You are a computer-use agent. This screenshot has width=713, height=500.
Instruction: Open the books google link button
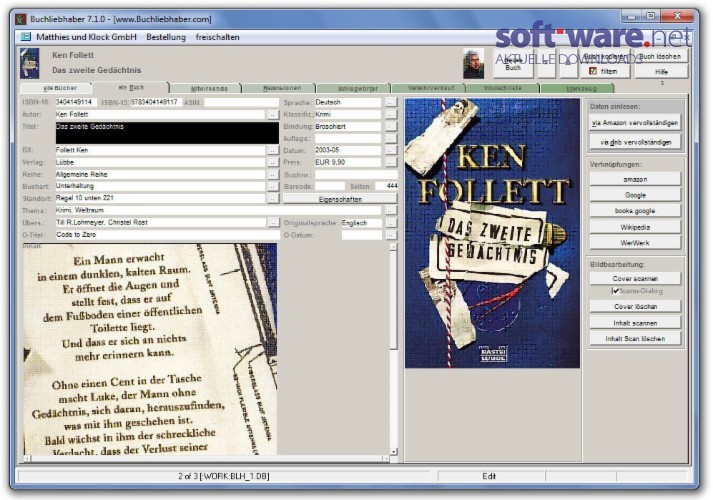point(635,211)
